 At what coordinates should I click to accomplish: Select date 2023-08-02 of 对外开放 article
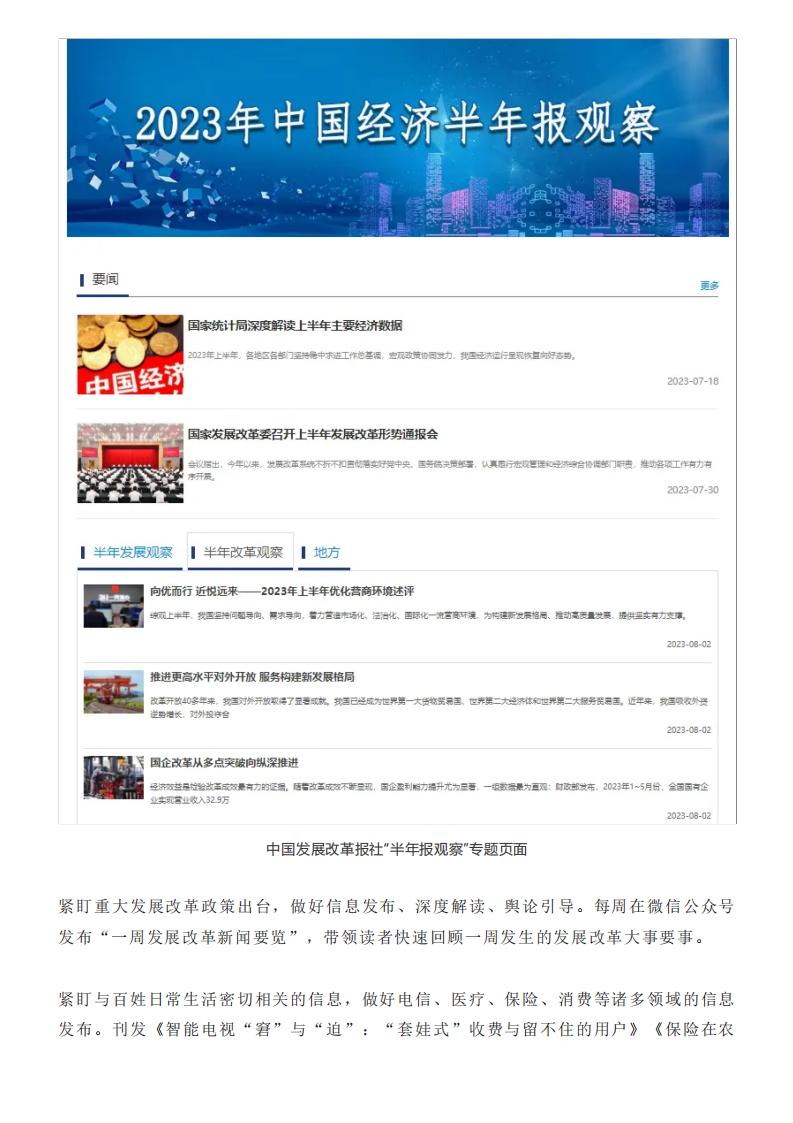688,730
